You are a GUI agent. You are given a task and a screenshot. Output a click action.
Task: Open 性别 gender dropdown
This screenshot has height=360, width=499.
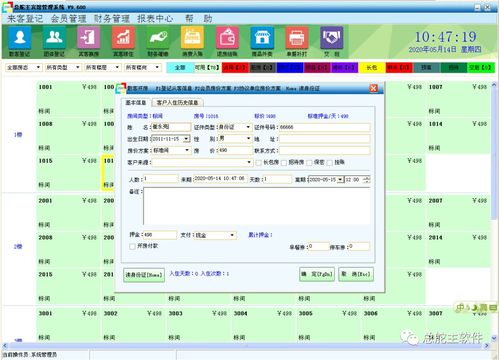point(248,139)
